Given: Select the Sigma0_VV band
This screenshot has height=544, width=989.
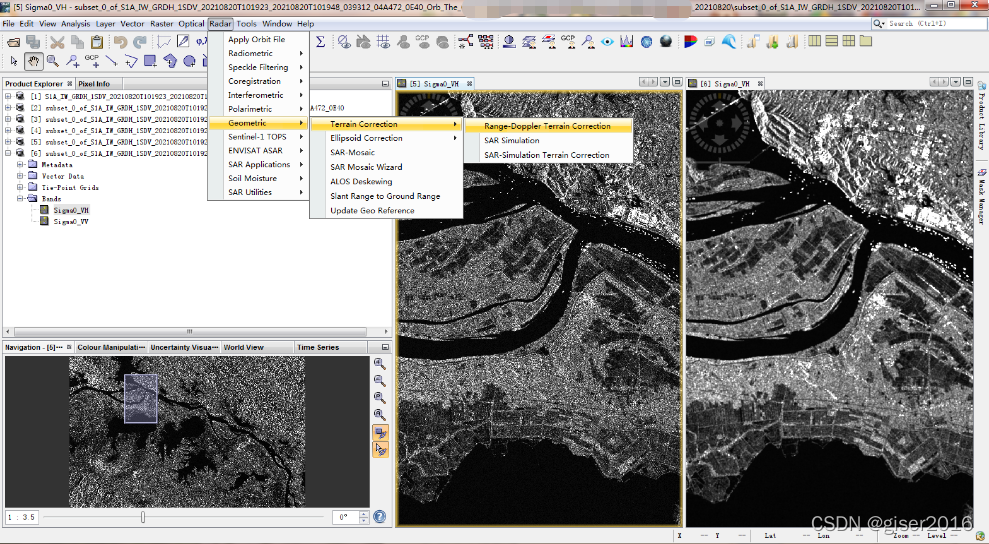Looking at the screenshot, I should coord(71,222).
